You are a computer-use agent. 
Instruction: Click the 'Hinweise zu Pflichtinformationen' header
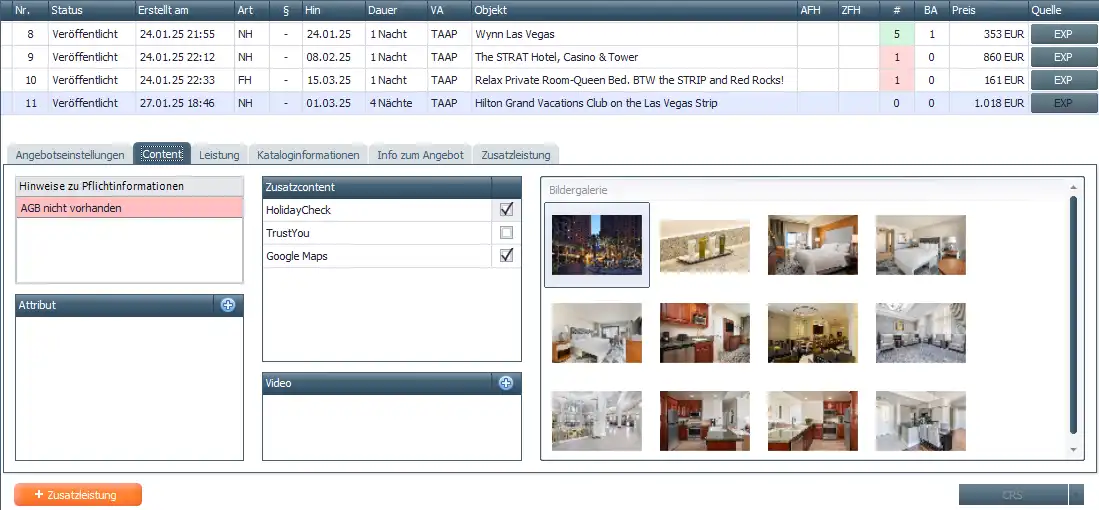(129, 186)
